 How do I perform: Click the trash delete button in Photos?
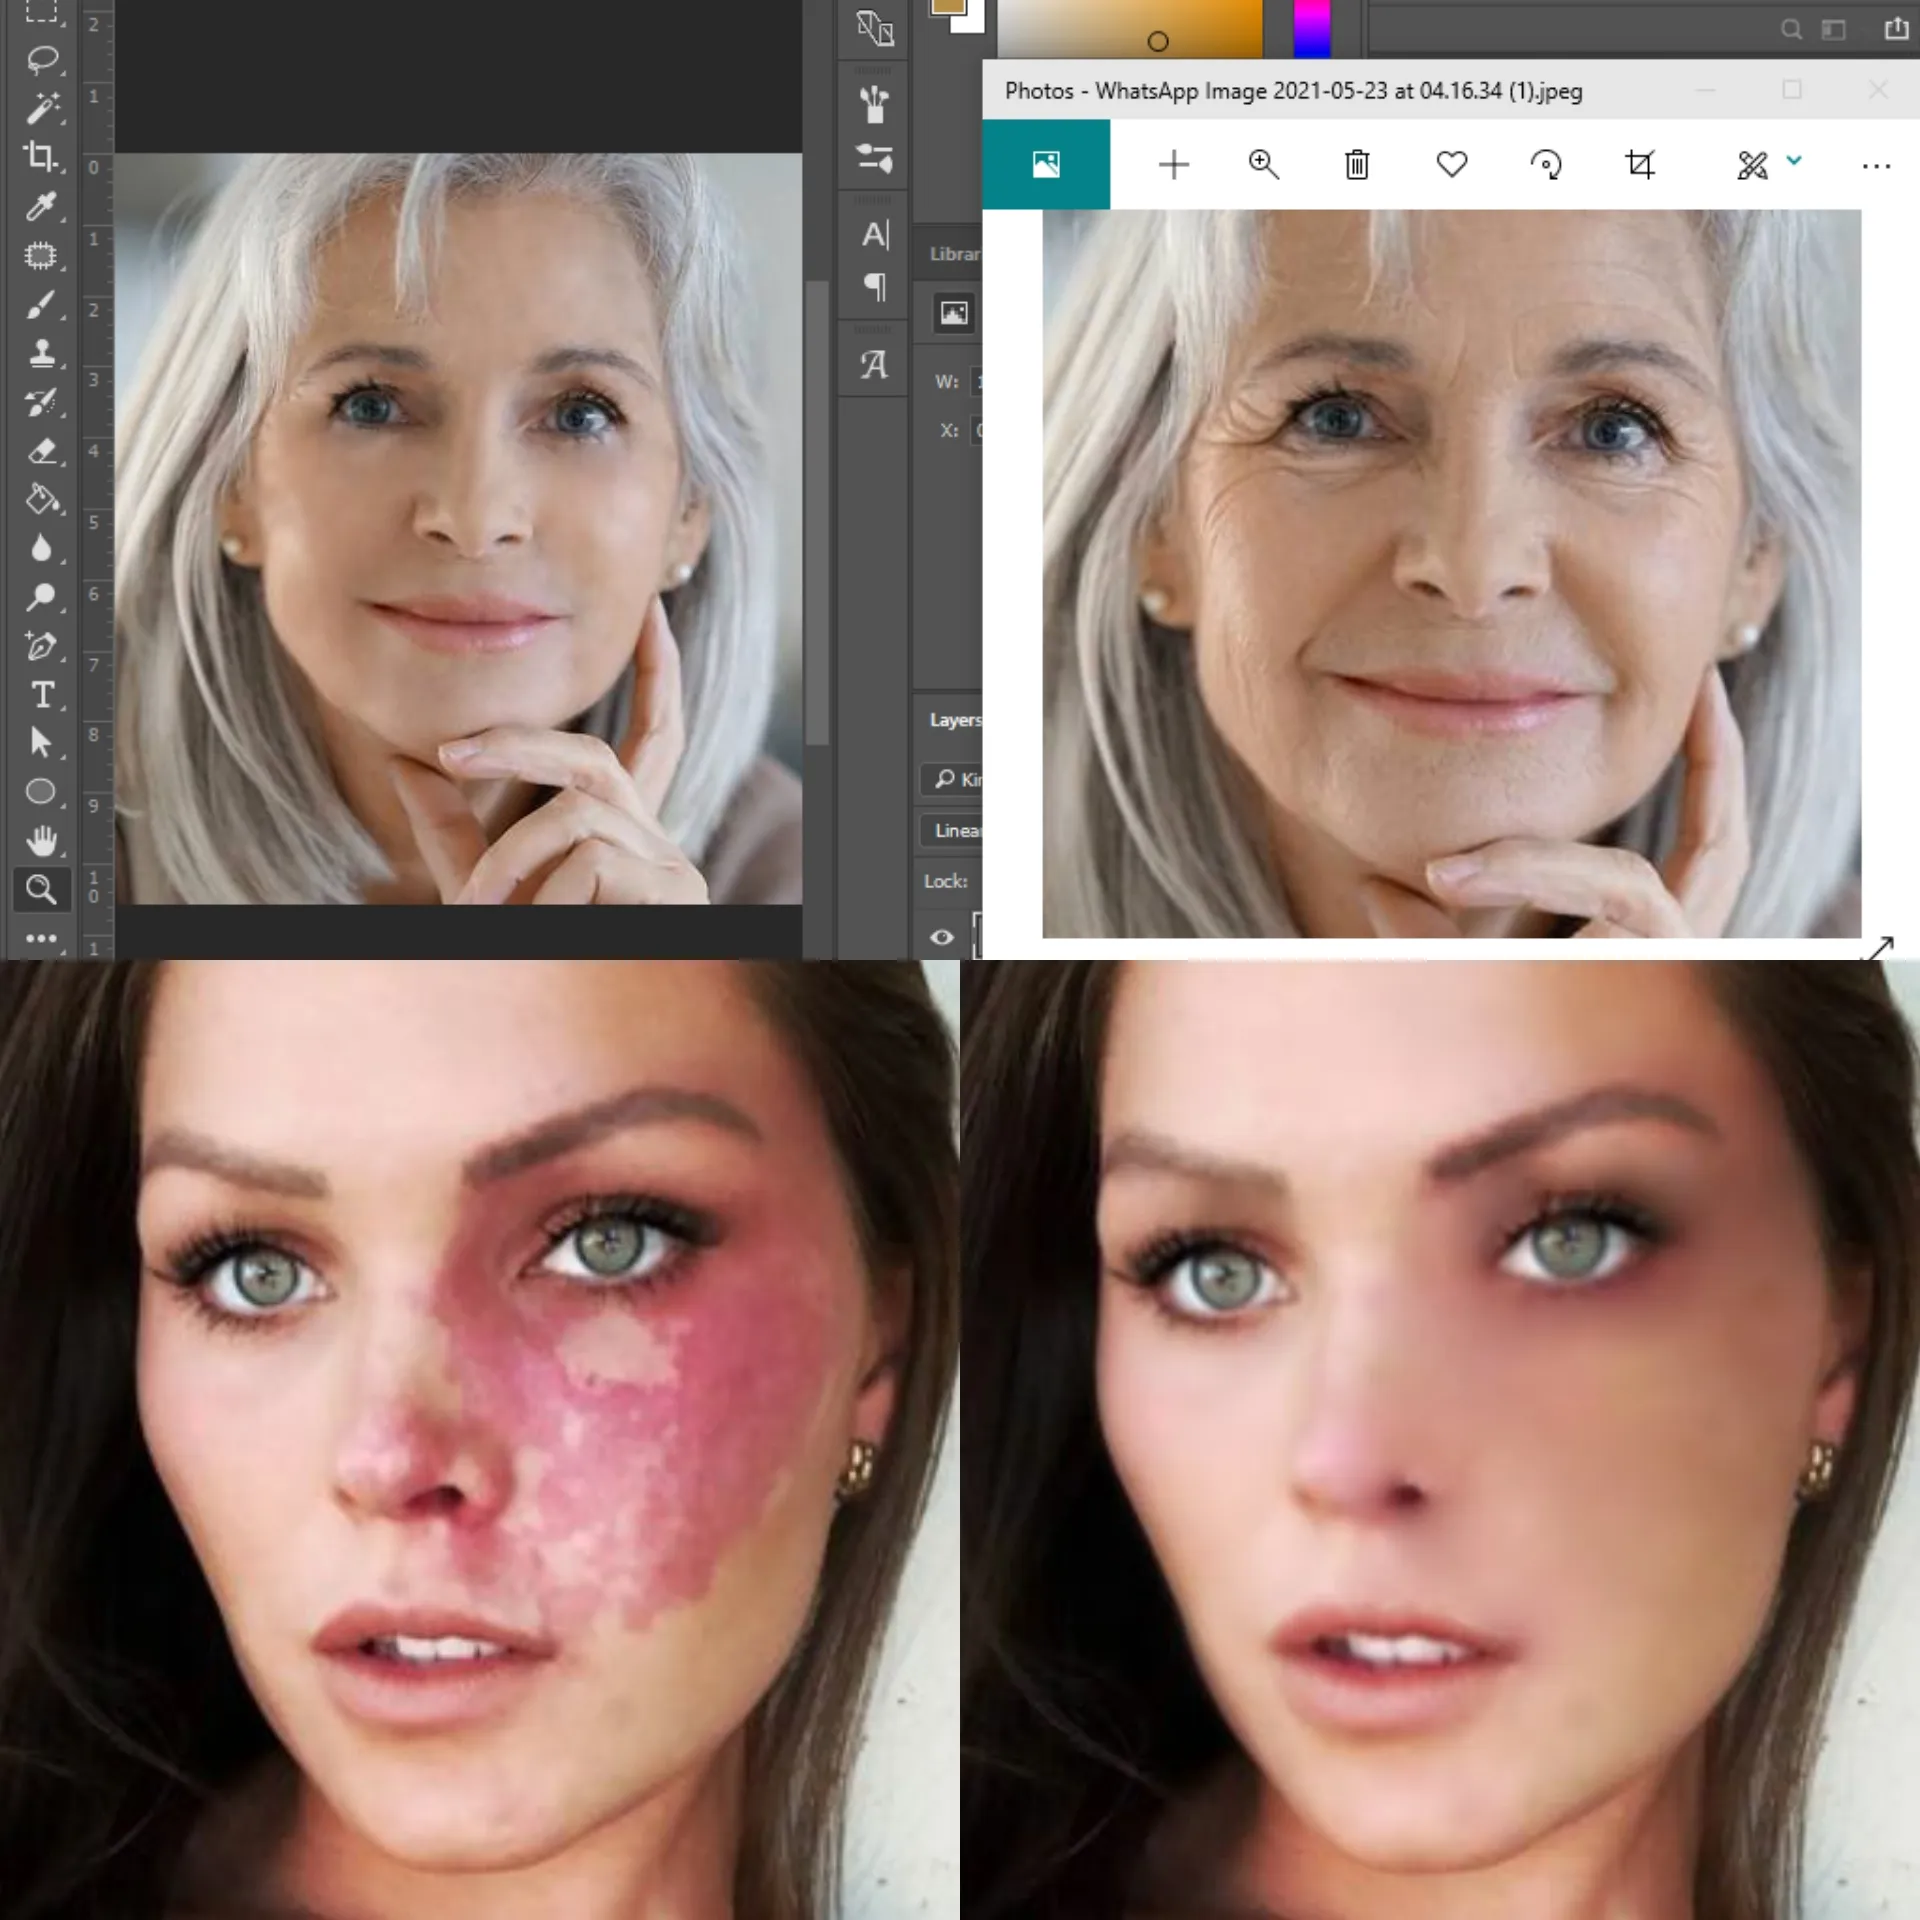[1357, 164]
